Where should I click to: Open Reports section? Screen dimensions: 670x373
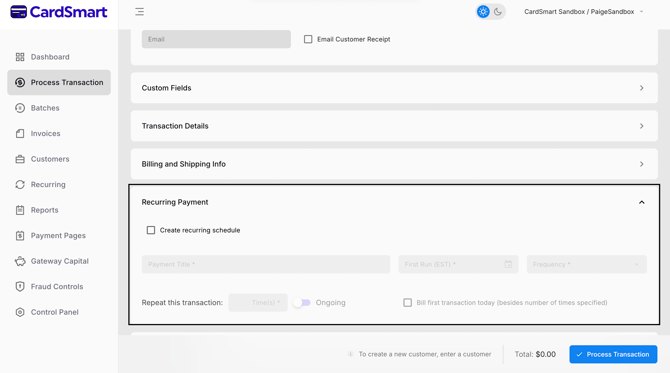[x=44, y=210]
